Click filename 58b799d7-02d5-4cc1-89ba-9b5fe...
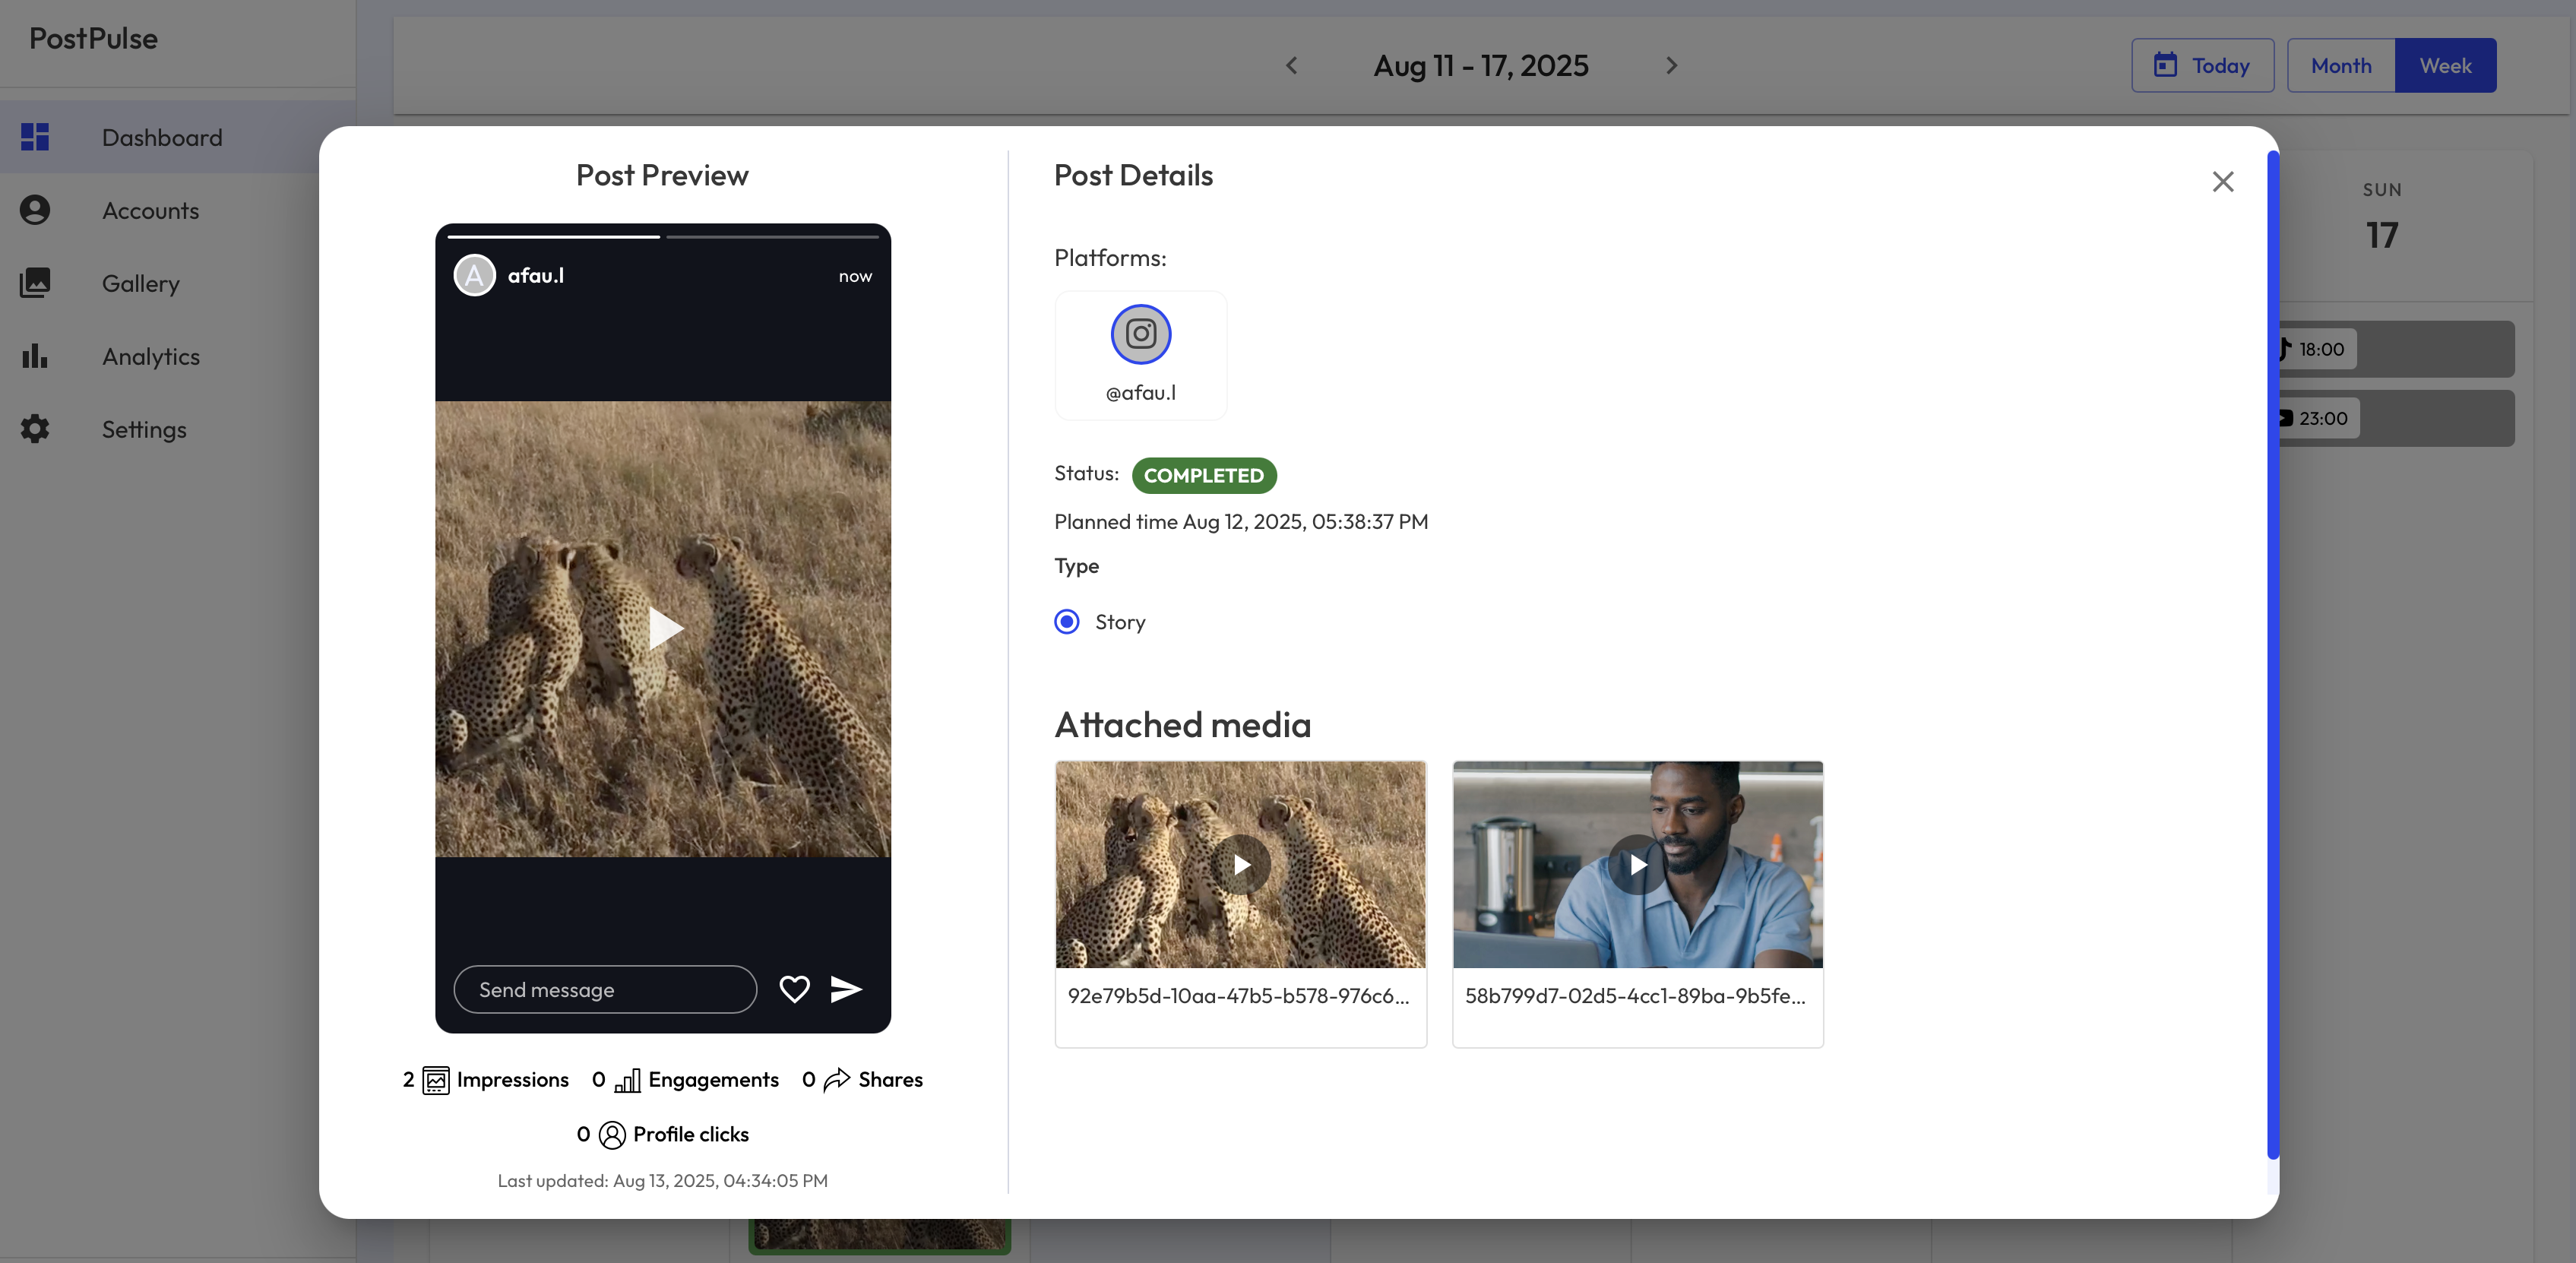2576x1263 pixels. coord(1635,996)
